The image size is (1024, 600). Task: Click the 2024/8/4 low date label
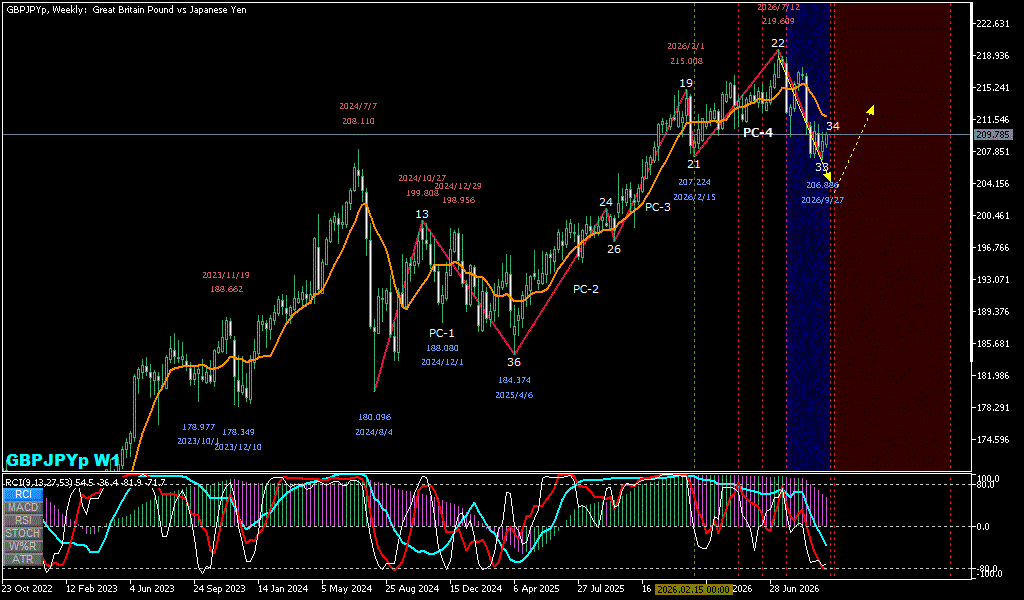[374, 432]
